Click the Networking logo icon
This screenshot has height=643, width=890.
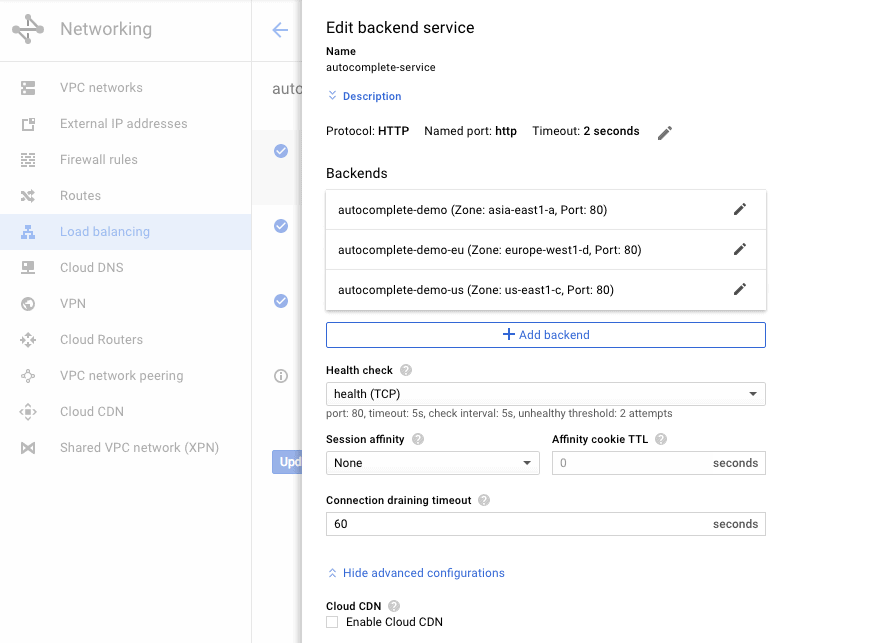pos(27,29)
